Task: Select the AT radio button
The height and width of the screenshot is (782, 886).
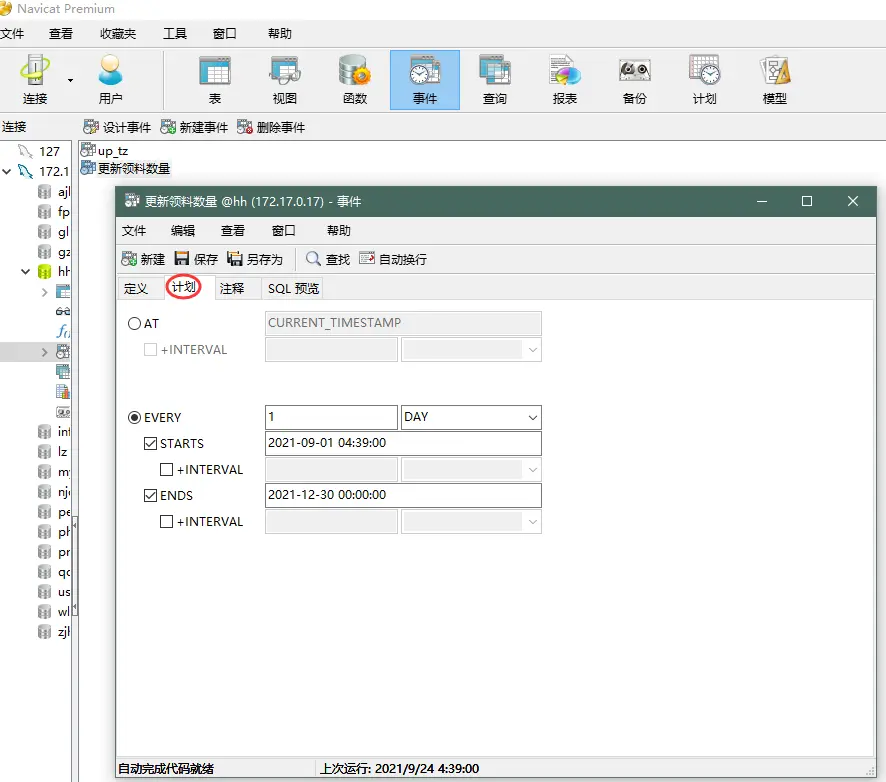Action: [x=134, y=324]
